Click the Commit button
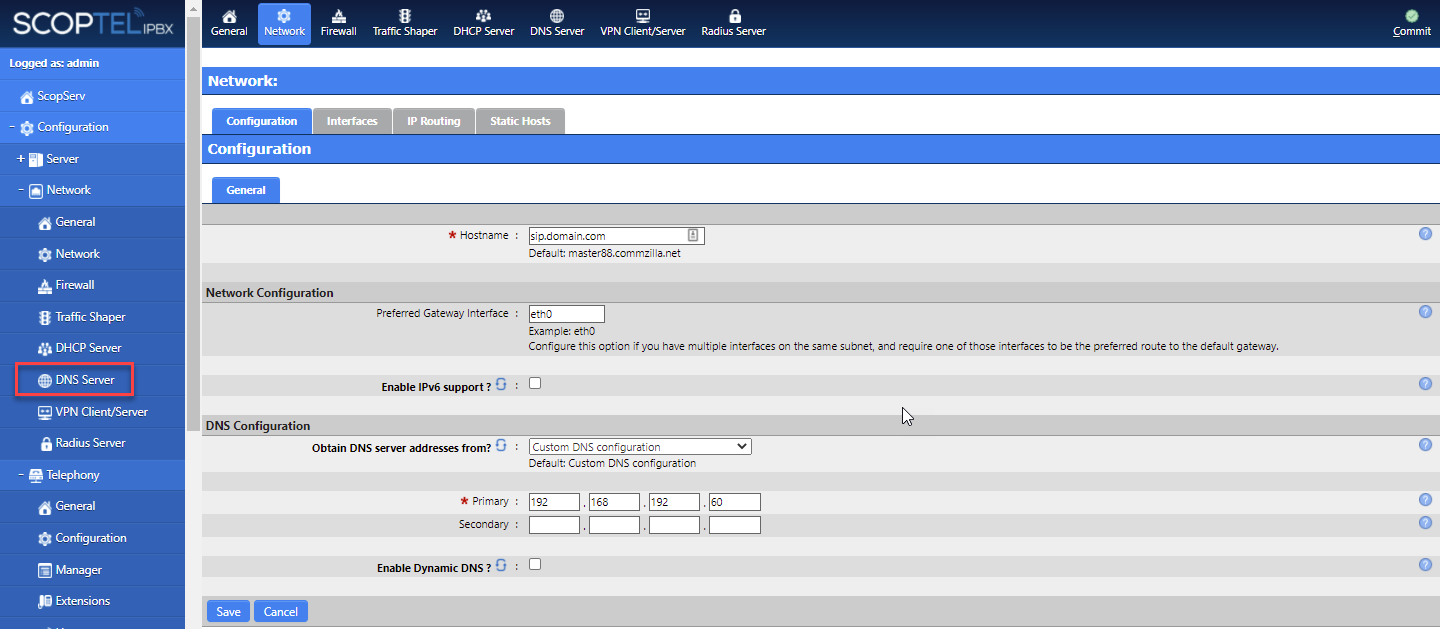Viewport: 1440px width, 629px height. click(1411, 24)
